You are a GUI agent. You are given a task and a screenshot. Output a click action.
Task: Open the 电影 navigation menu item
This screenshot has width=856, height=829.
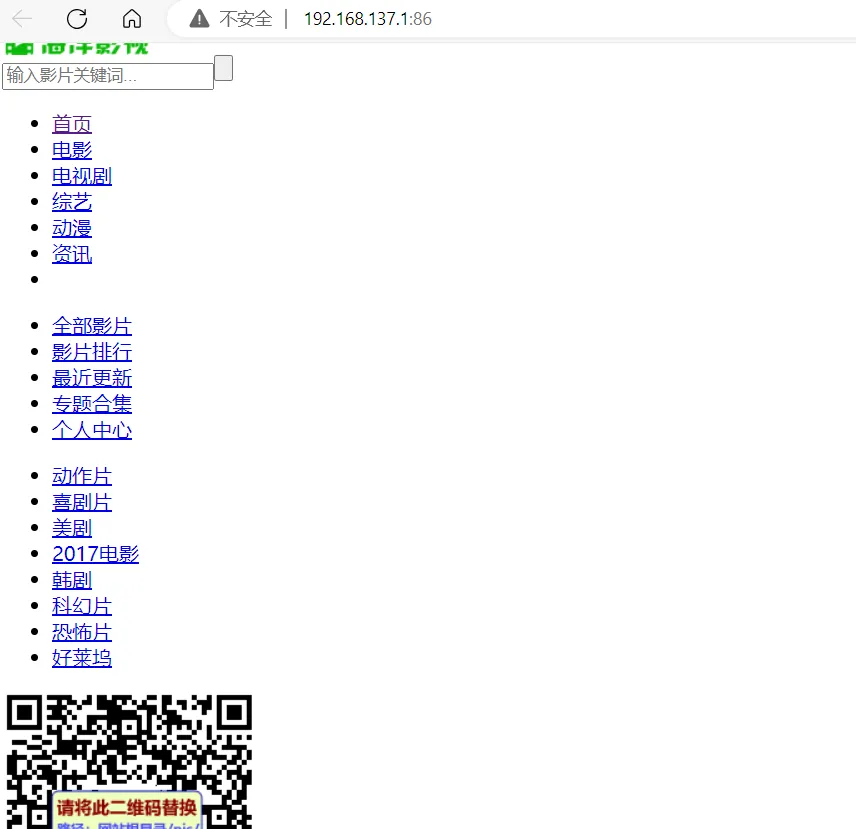coord(72,149)
